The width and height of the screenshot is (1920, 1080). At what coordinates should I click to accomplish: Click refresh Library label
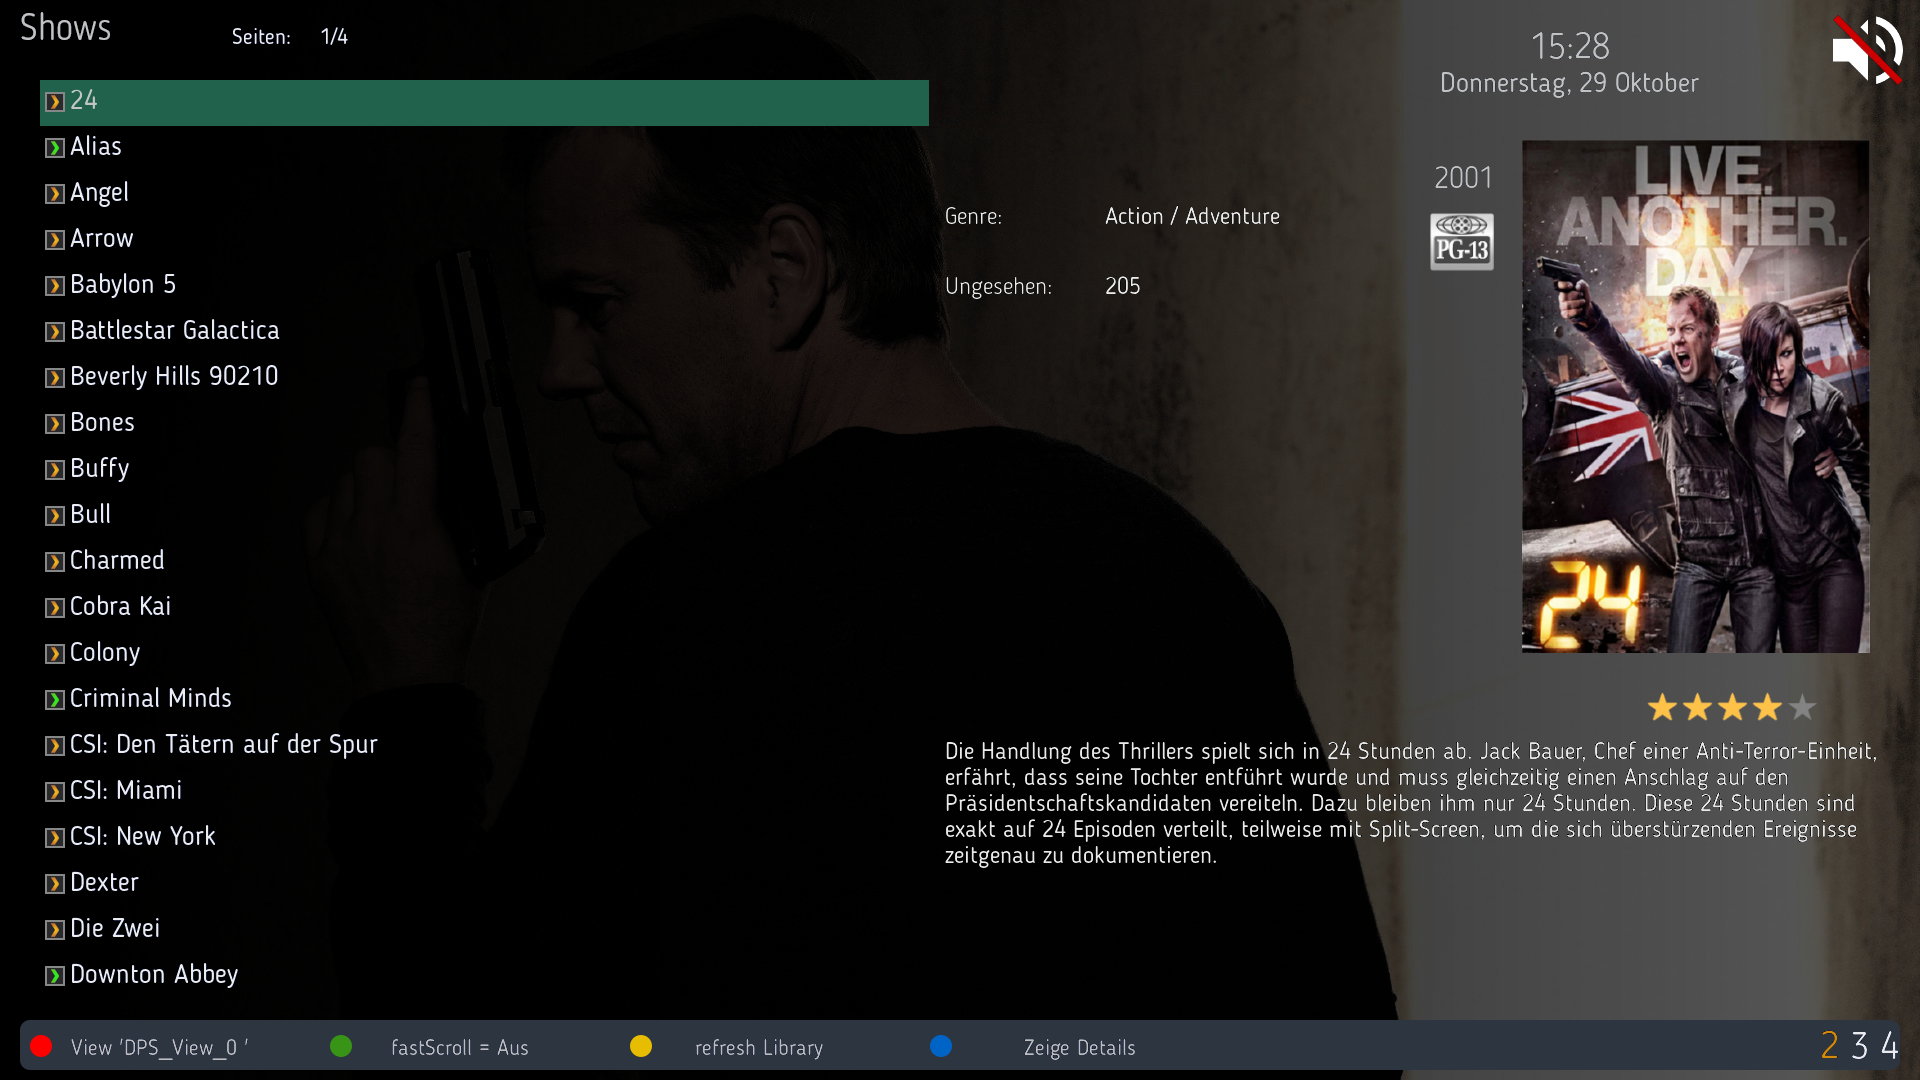(x=759, y=1048)
